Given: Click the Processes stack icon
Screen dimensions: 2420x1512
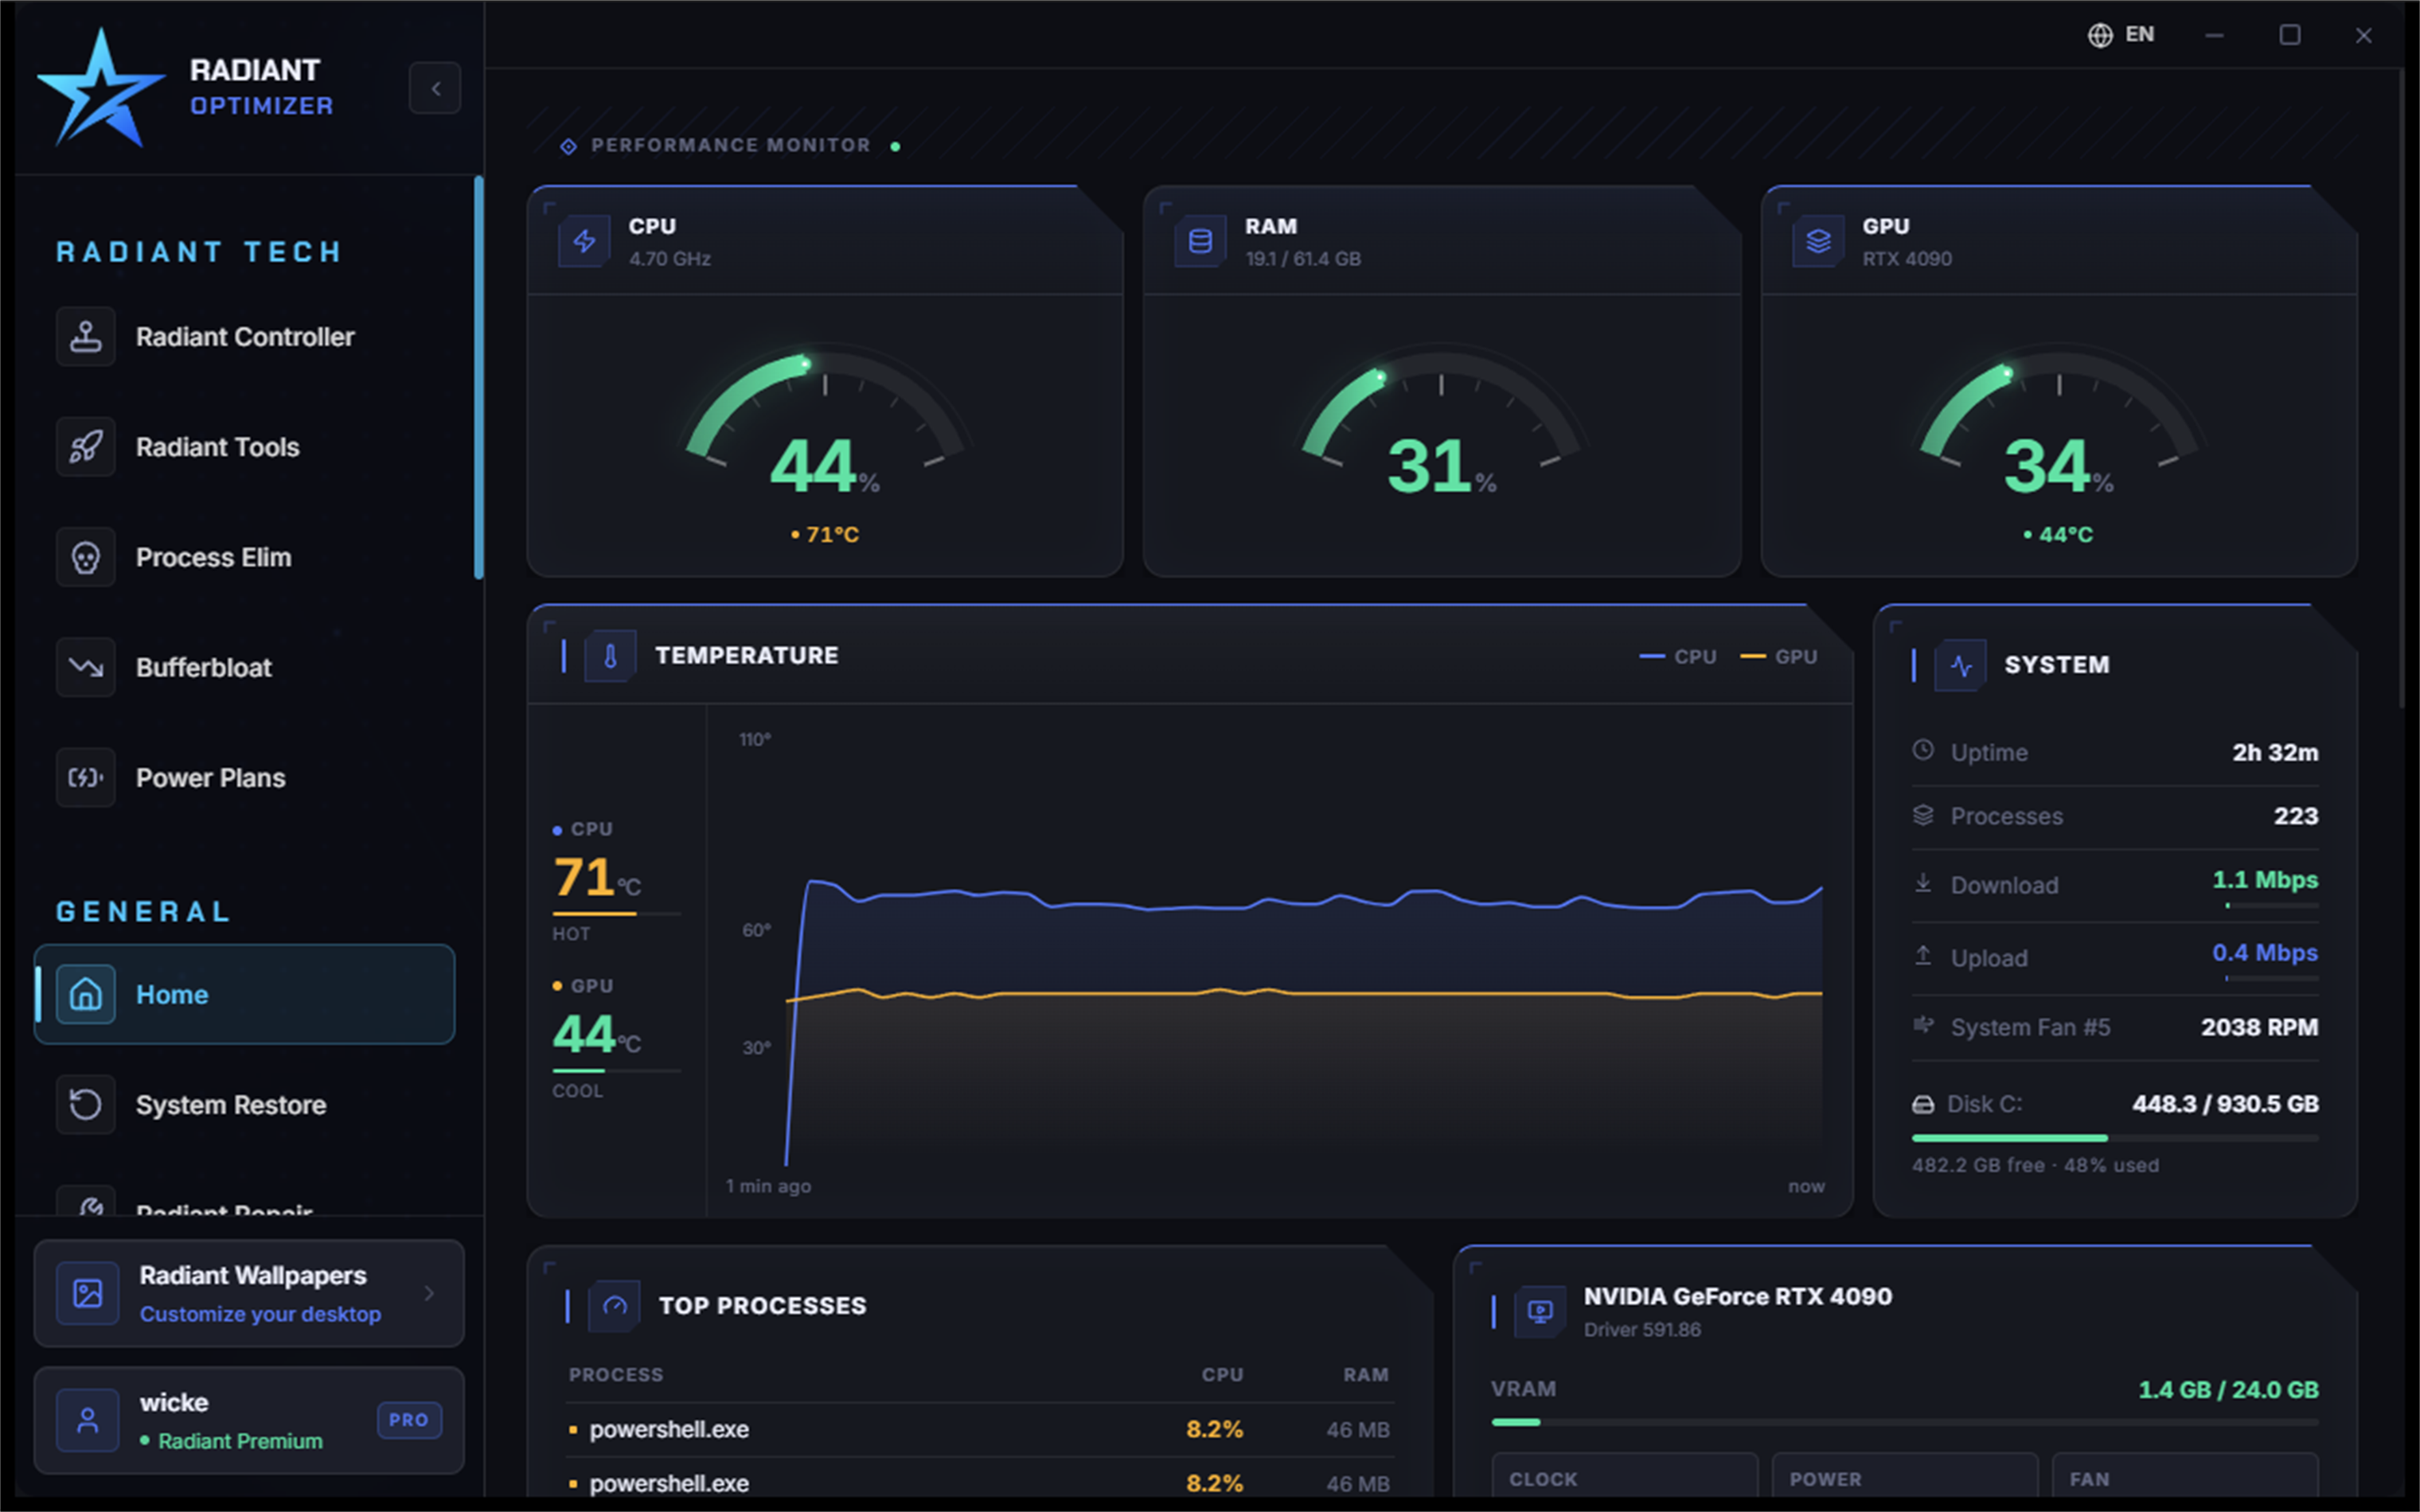Looking at the screenshot, I should (x=1923, y=815).
